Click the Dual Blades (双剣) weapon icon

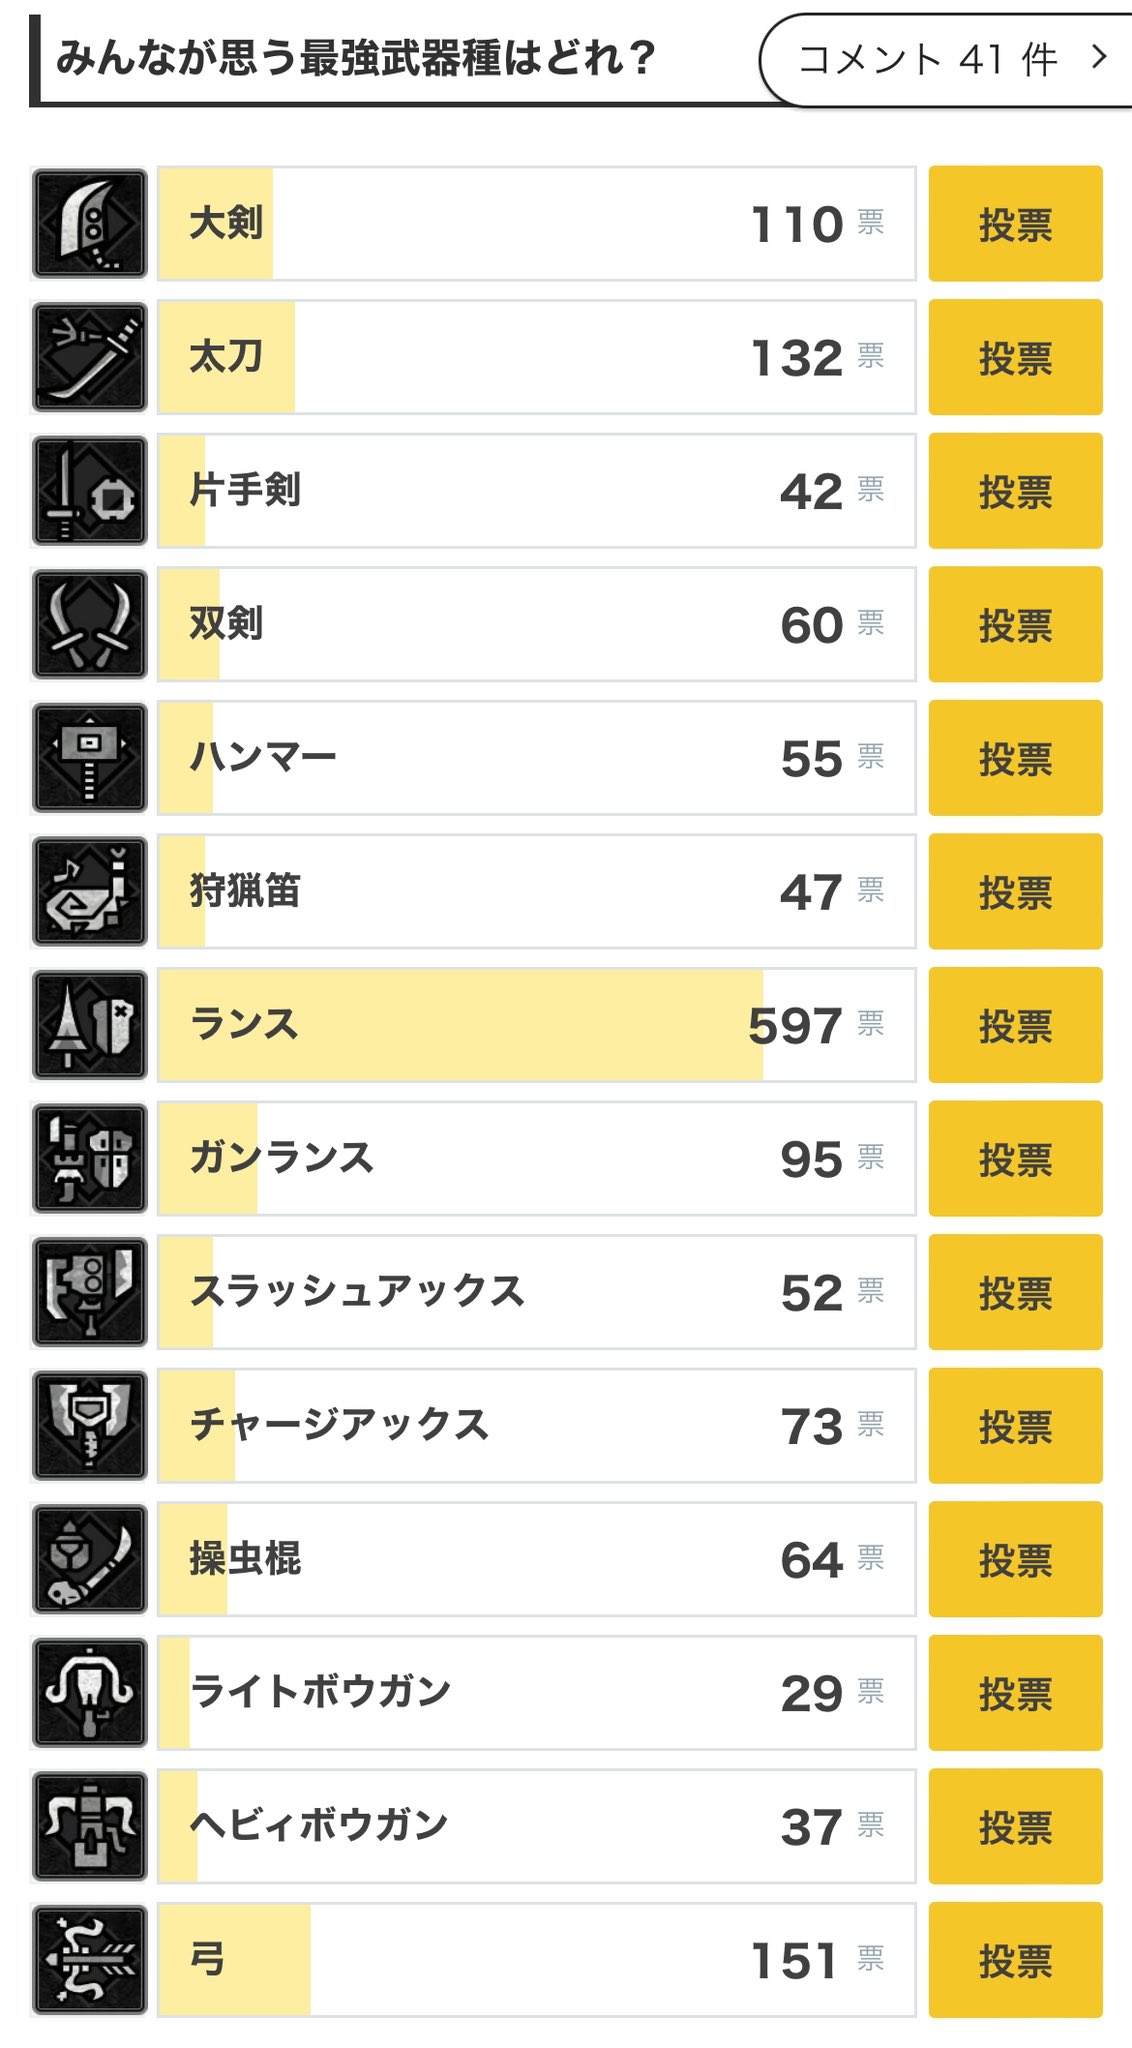pos(90,624)
